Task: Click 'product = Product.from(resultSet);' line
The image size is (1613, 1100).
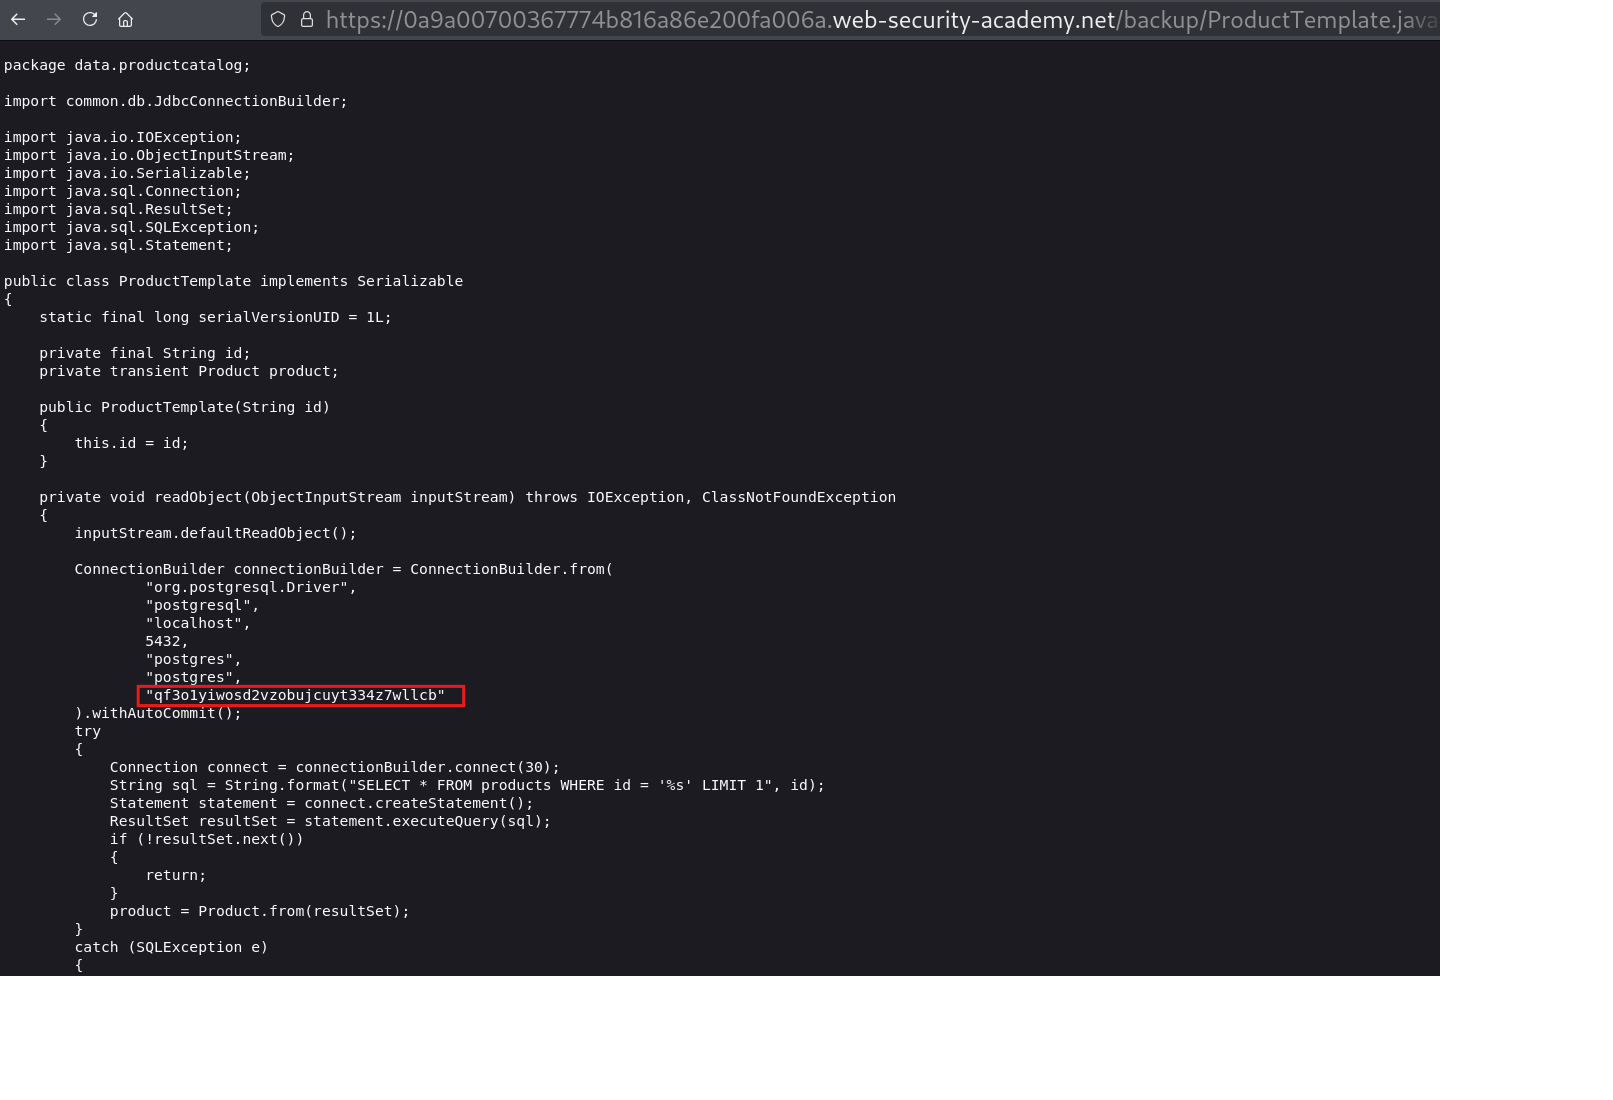Action: (259, 911)
